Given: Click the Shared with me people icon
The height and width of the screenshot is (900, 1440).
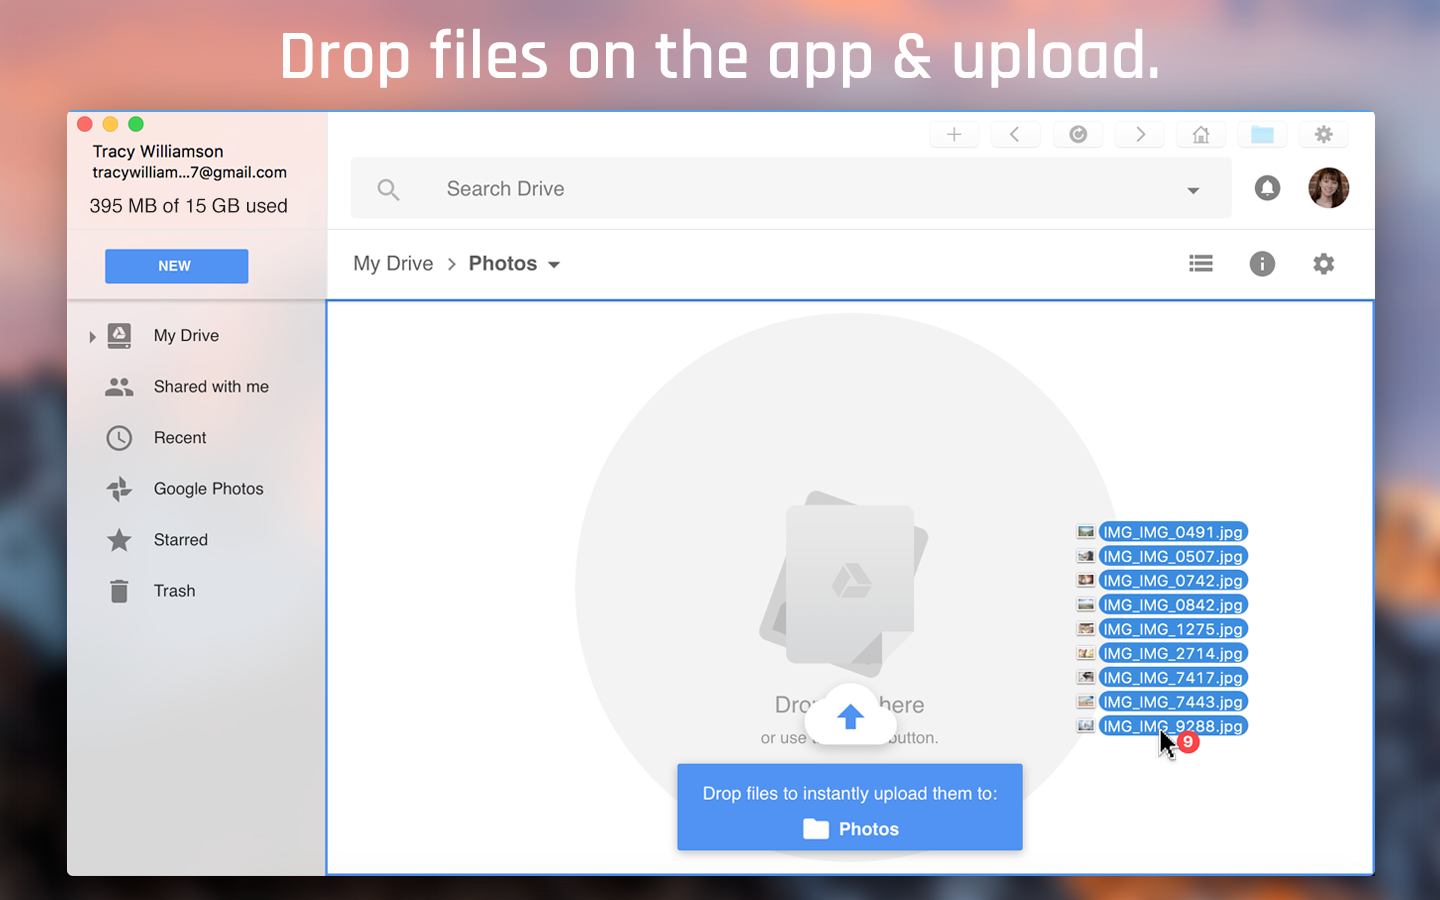Looking at the screenshot, I should (119, 387).
